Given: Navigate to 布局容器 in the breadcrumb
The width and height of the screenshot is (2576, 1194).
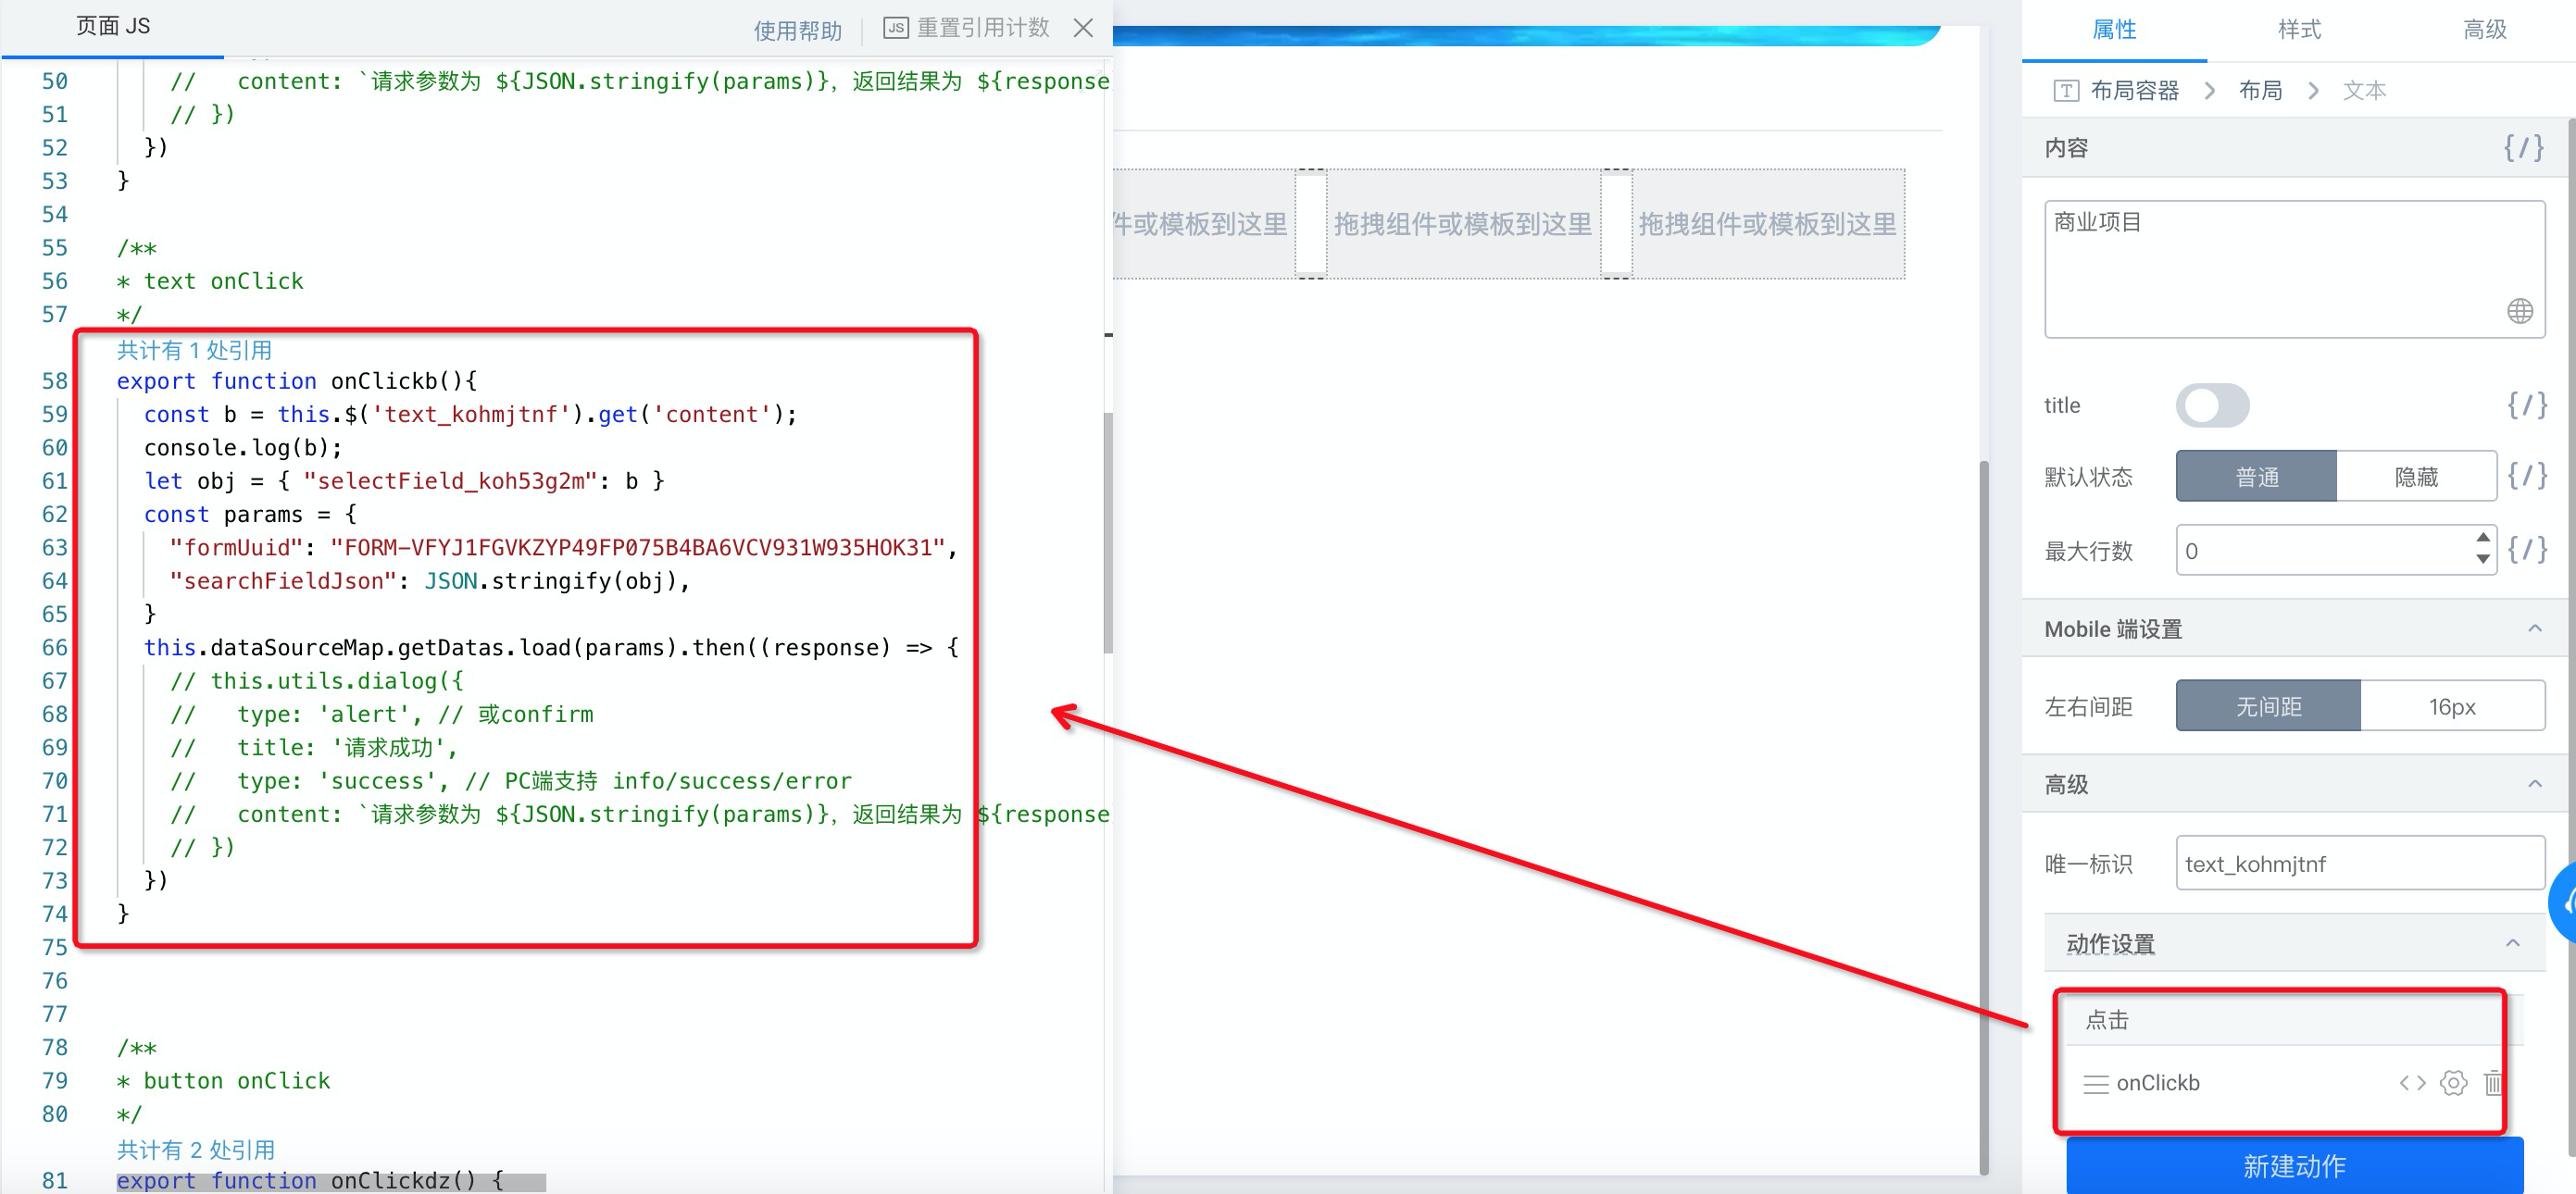Looking at the screenshot, I should [2134, 91].
